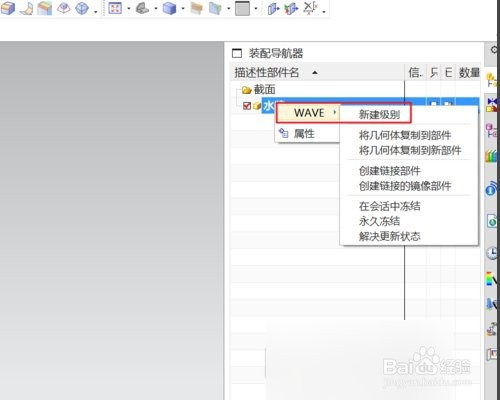Open options arrow after the sphere icon

[96, 11]
